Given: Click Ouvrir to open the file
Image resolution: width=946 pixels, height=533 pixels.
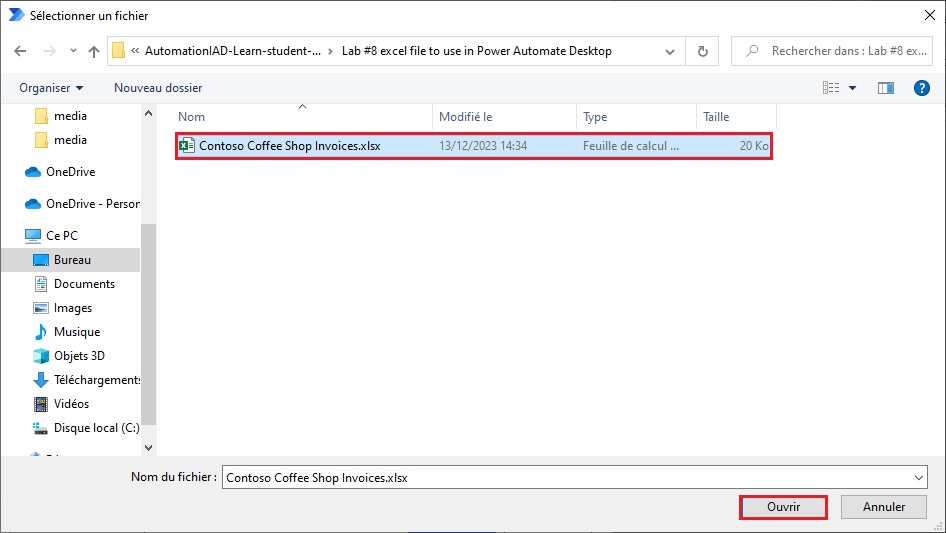Looking at the screenshot, I should tap(783, 507).
